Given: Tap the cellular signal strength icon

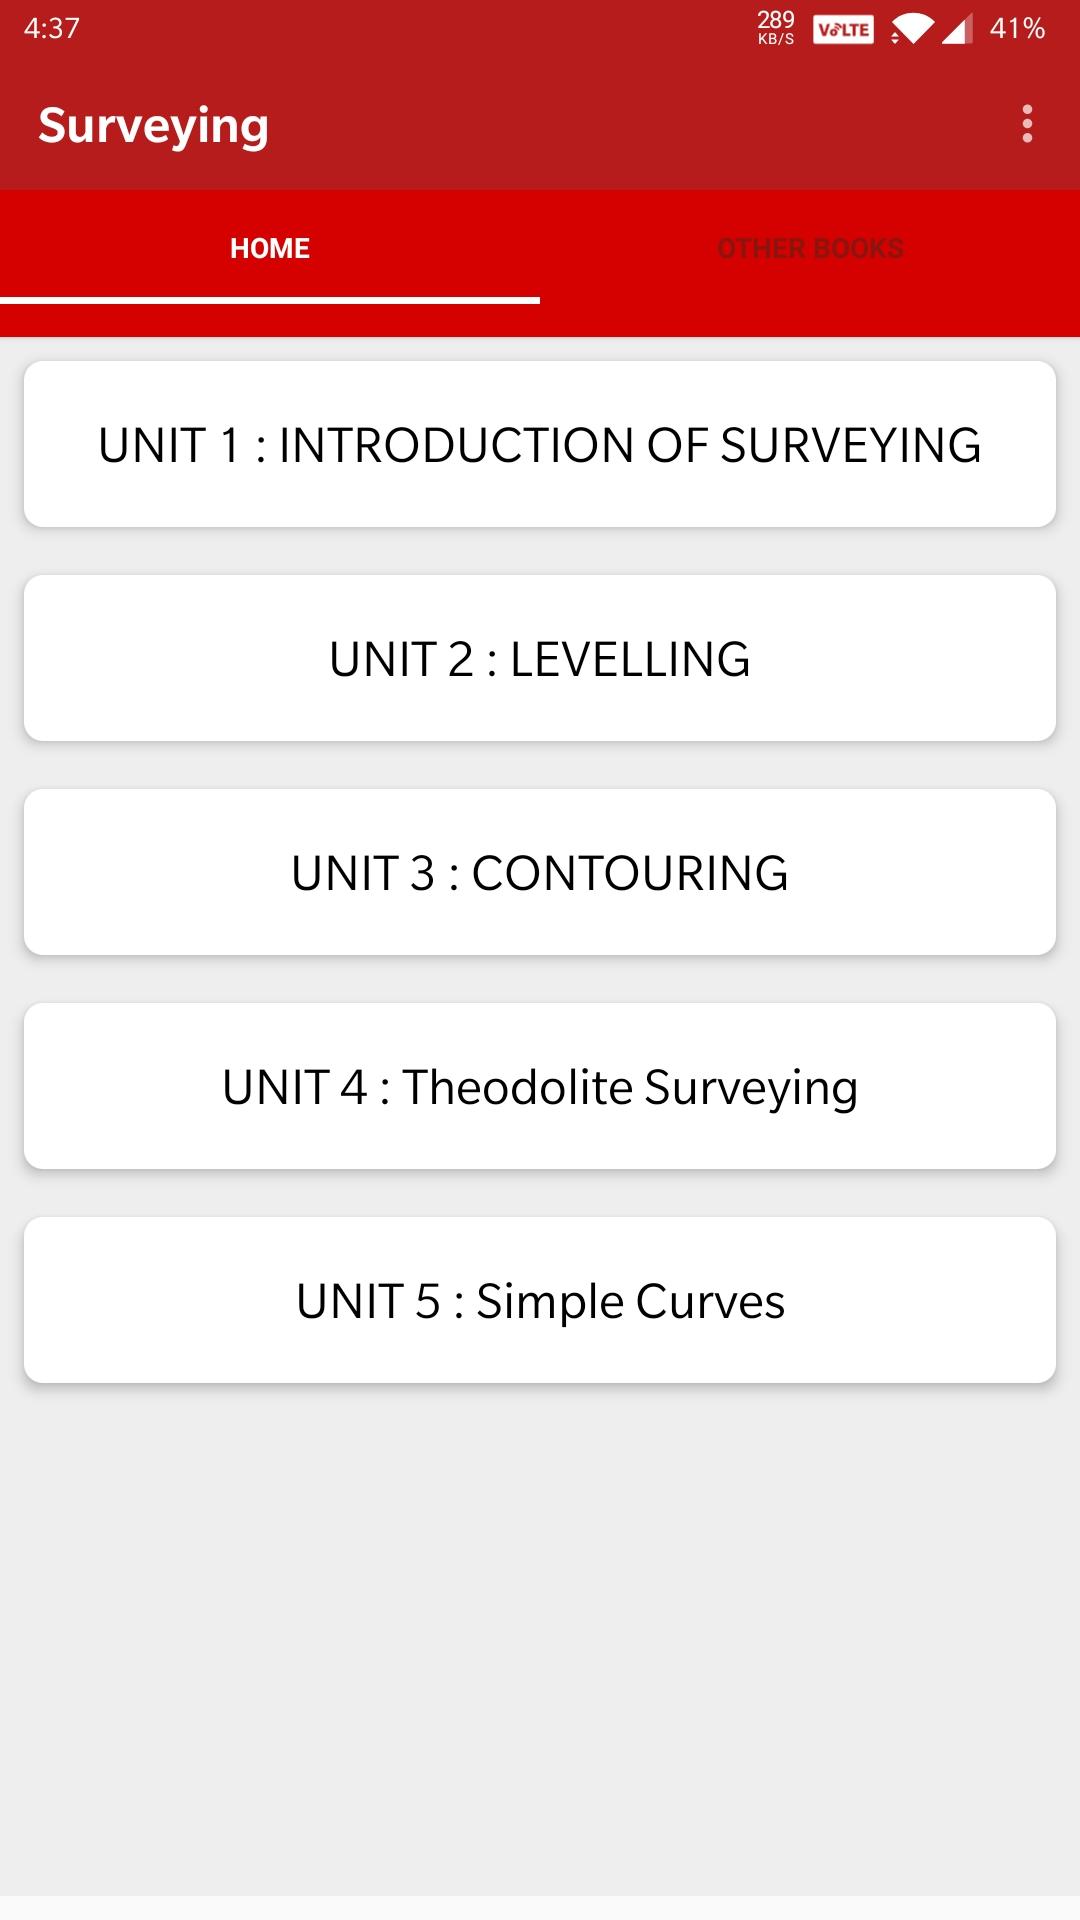Looking at the screenshot, I should (957, 30).
